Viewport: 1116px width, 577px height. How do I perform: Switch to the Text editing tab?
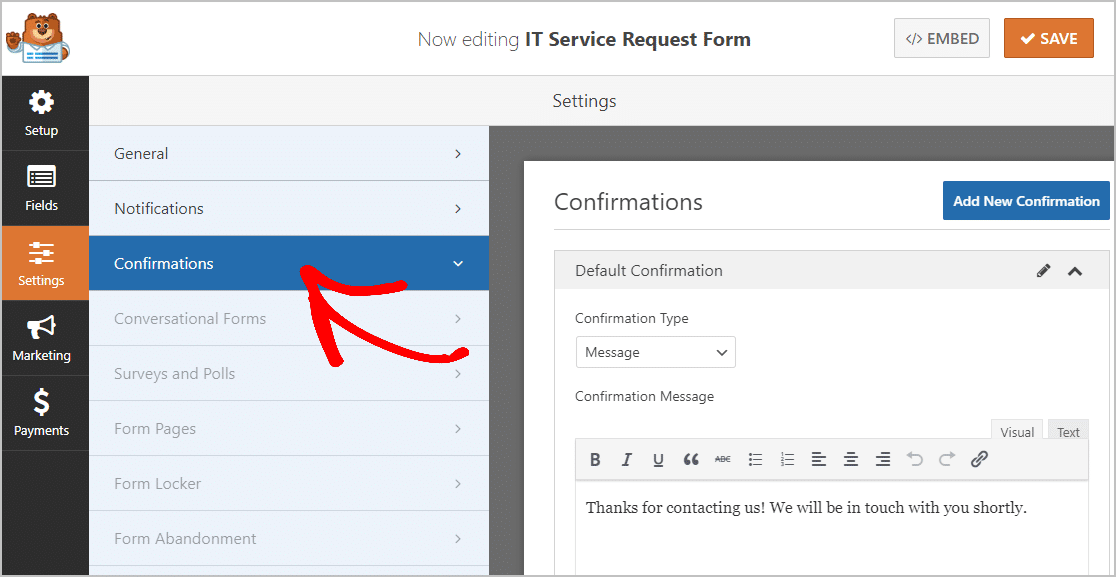1067,431
